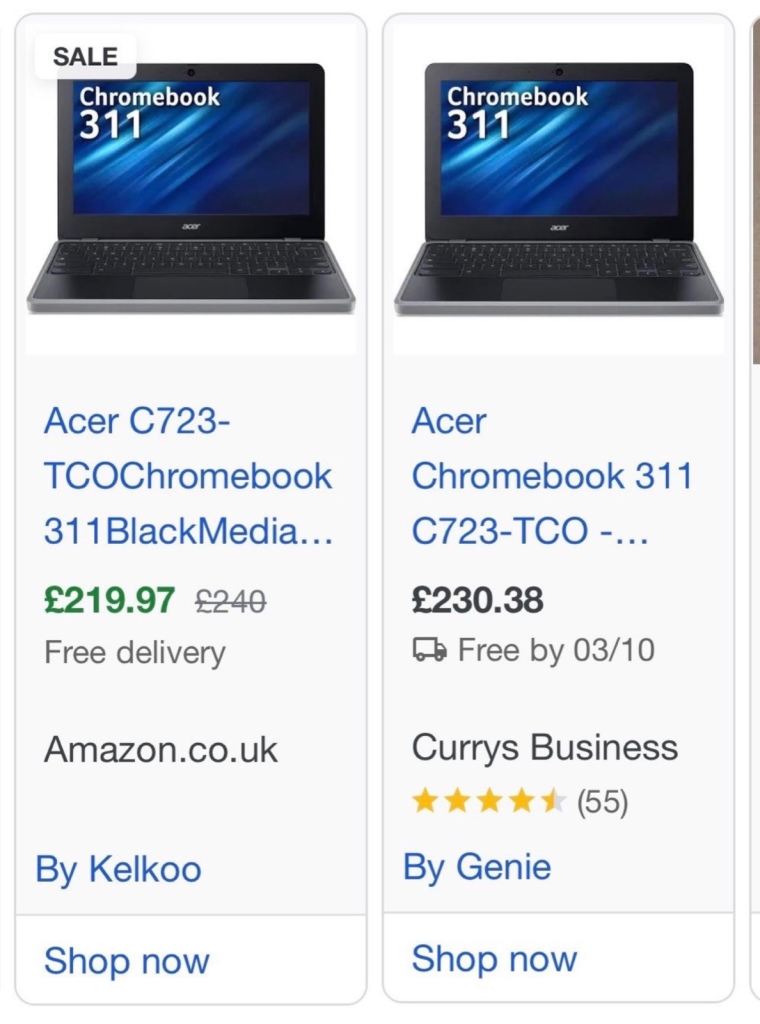760x1024 pixels.
Task: Click the £230.38 price
Action: (x=477, y=600)
